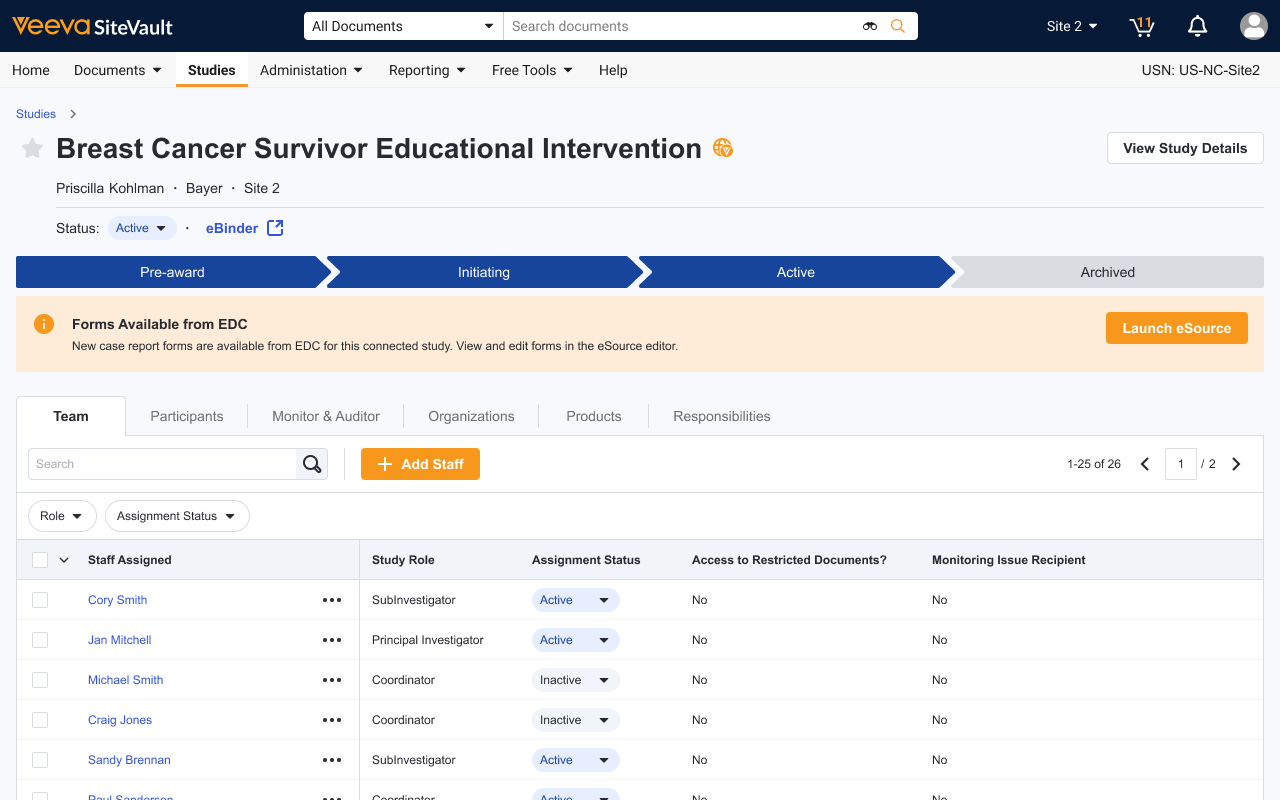Open the actions ellipsis for Cory Smith

tap(332, 600)
